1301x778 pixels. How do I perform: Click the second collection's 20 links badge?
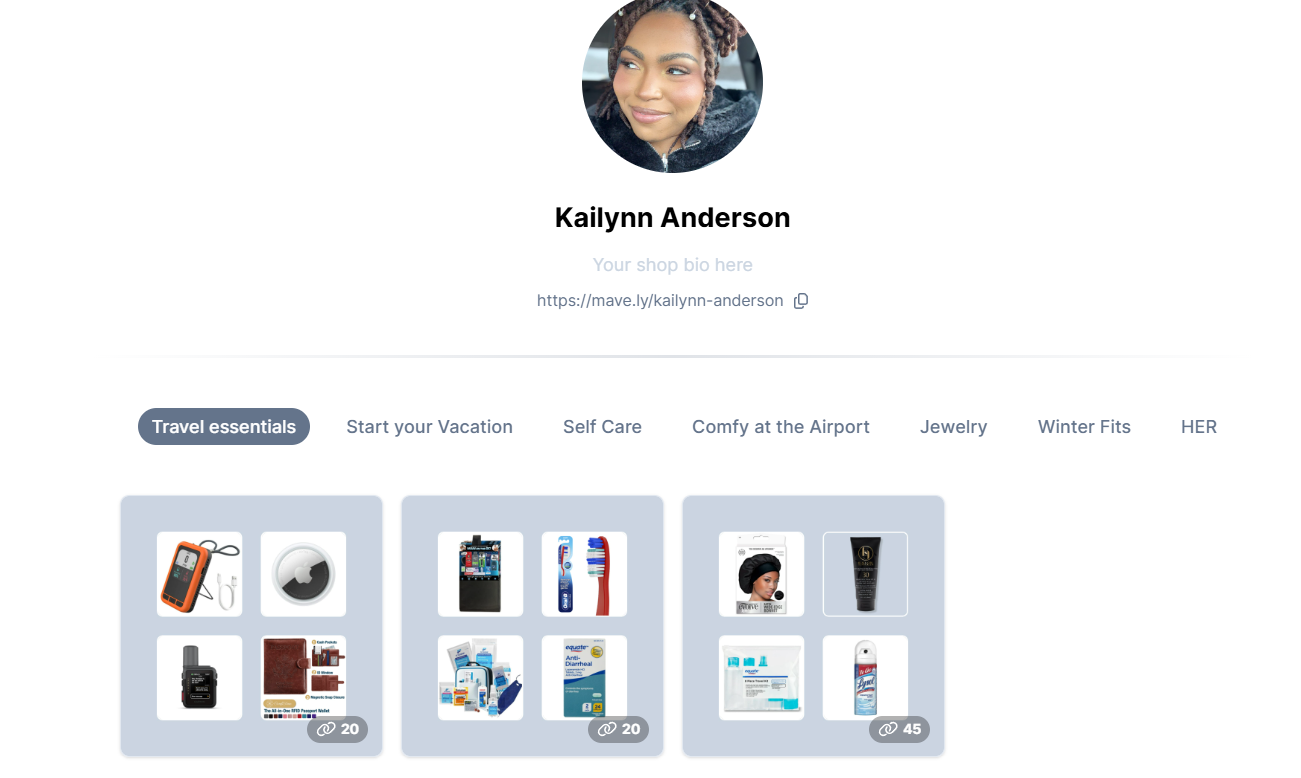tap(618, 729)
